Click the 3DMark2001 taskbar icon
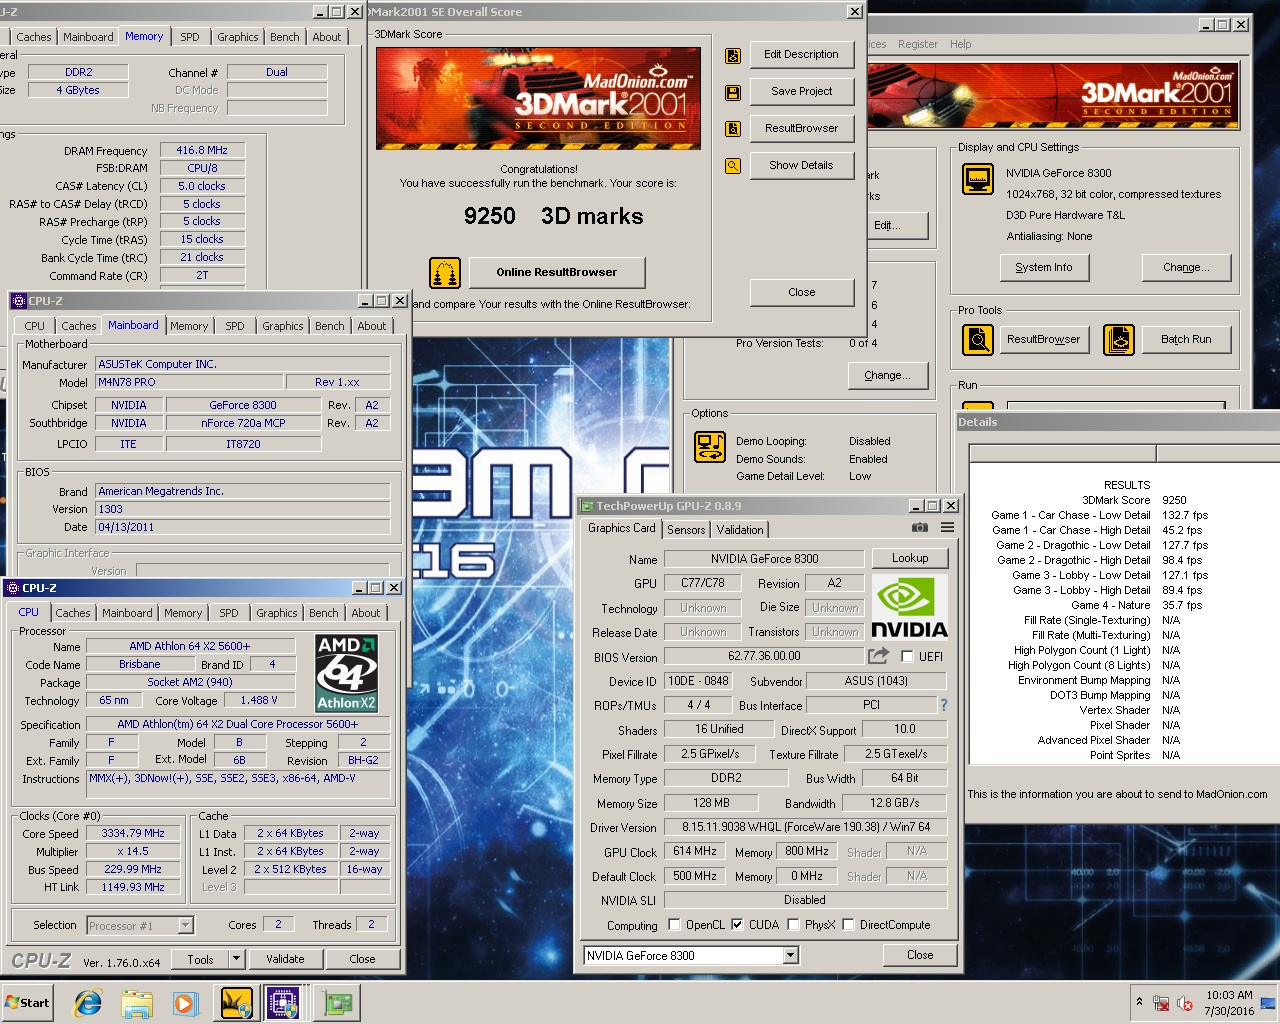This screenshot has height=1024, width=1280. click(x=236, y=1003)
